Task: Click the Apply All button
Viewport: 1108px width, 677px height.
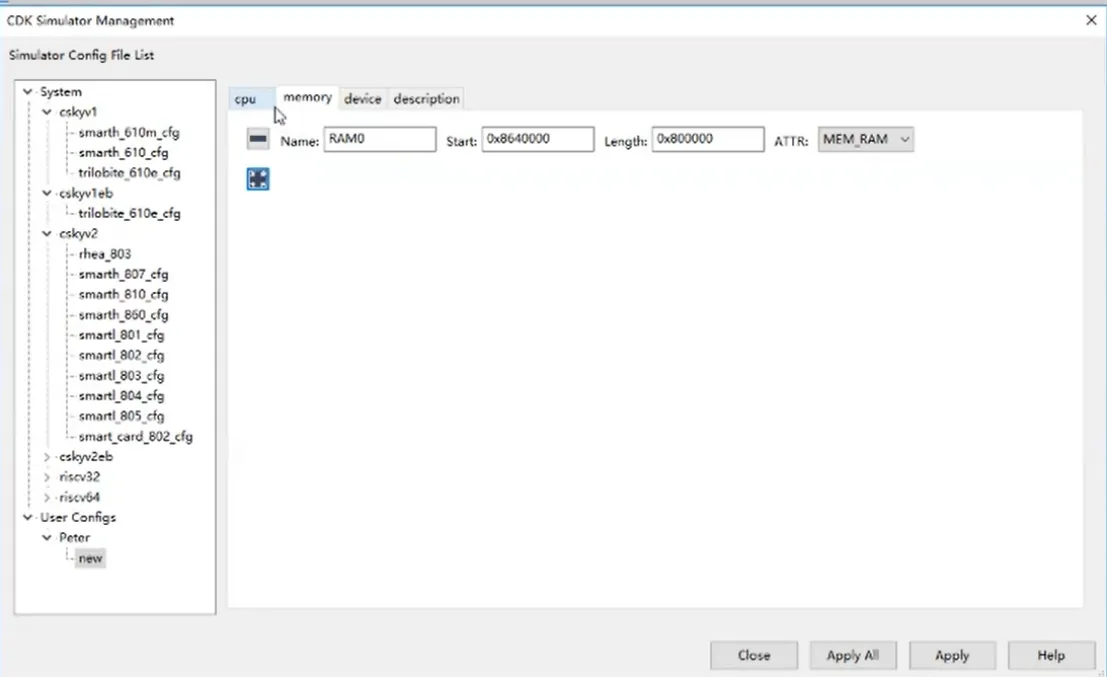Action: tap(853, 655)
